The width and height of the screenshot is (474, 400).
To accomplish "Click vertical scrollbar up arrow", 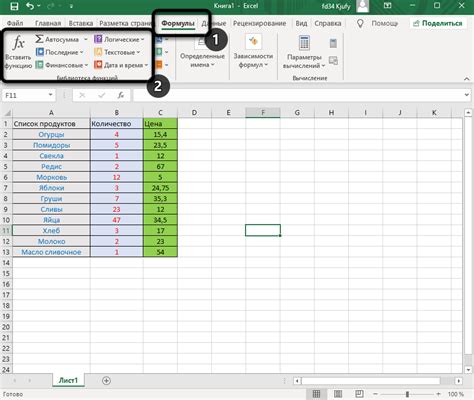I will [468, 113].
